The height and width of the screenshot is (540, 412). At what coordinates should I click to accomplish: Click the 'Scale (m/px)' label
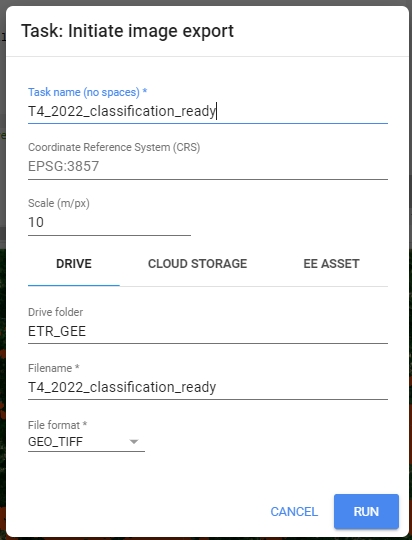(x=59, y=203)
